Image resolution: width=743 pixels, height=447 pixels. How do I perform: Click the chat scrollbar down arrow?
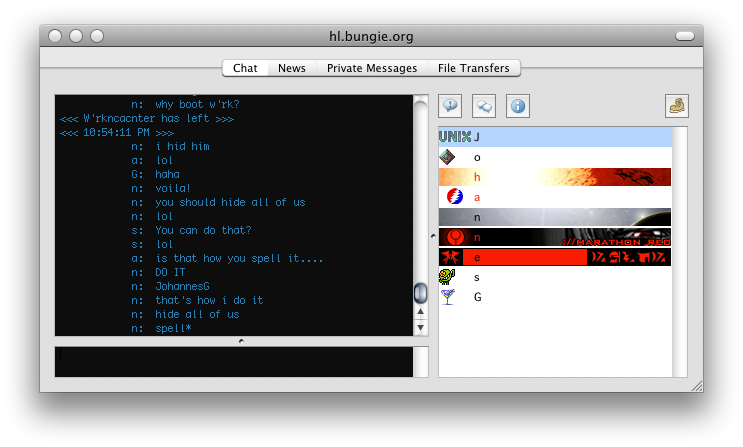(x=421, y=328)
